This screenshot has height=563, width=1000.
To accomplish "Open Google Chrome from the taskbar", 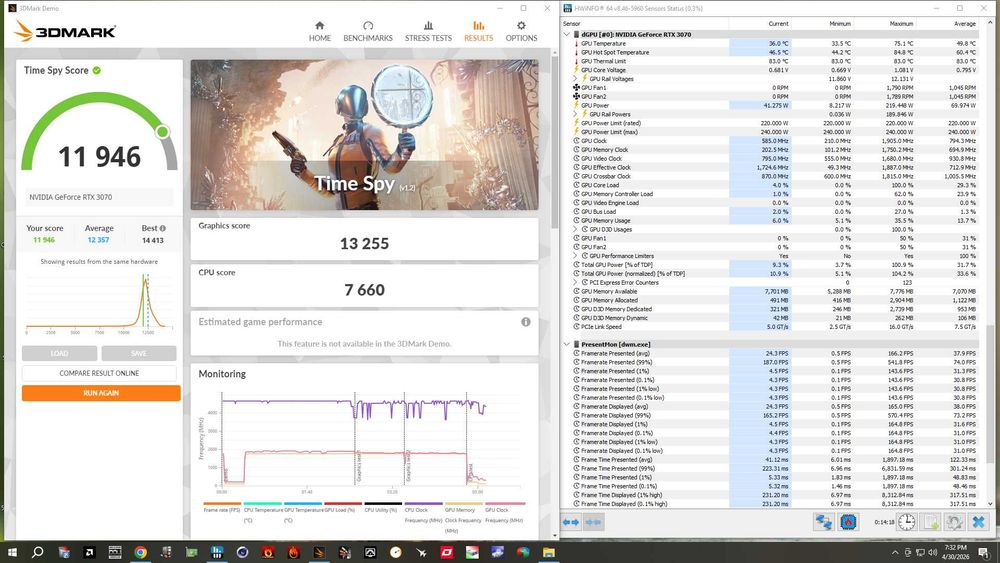I will click(x=140, y=552).
